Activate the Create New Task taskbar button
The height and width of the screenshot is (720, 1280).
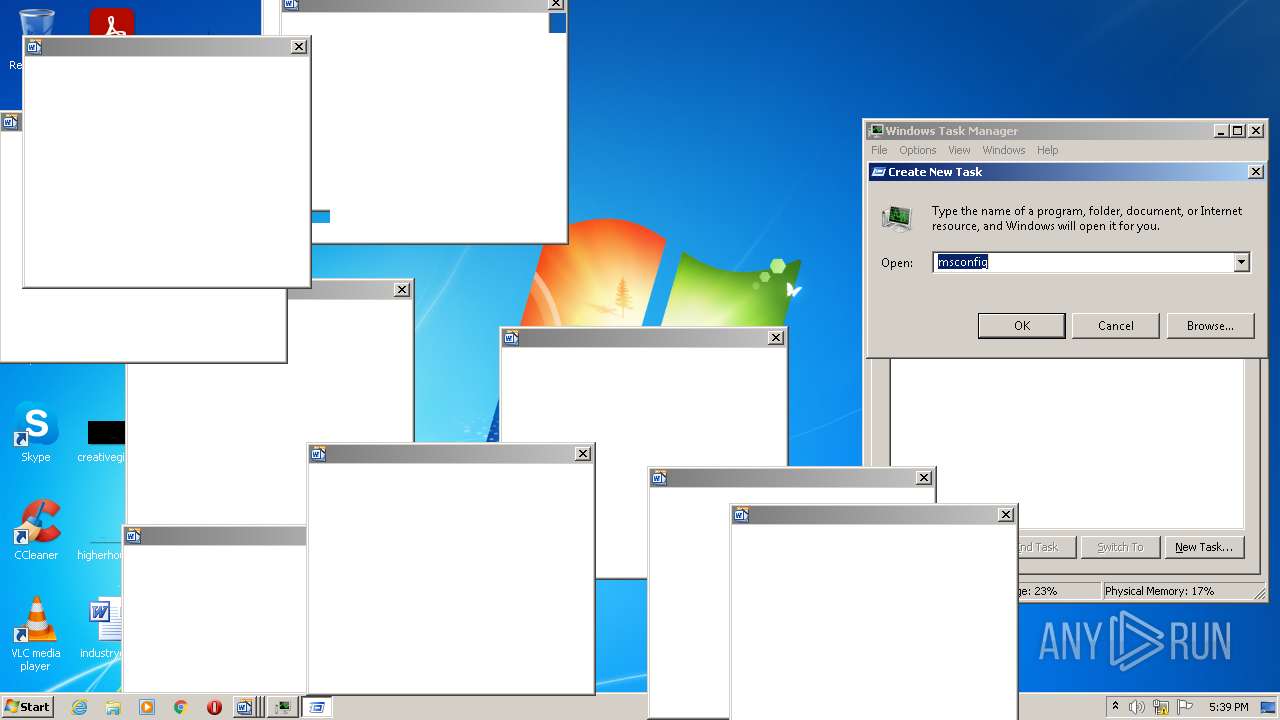pos(316,707)
